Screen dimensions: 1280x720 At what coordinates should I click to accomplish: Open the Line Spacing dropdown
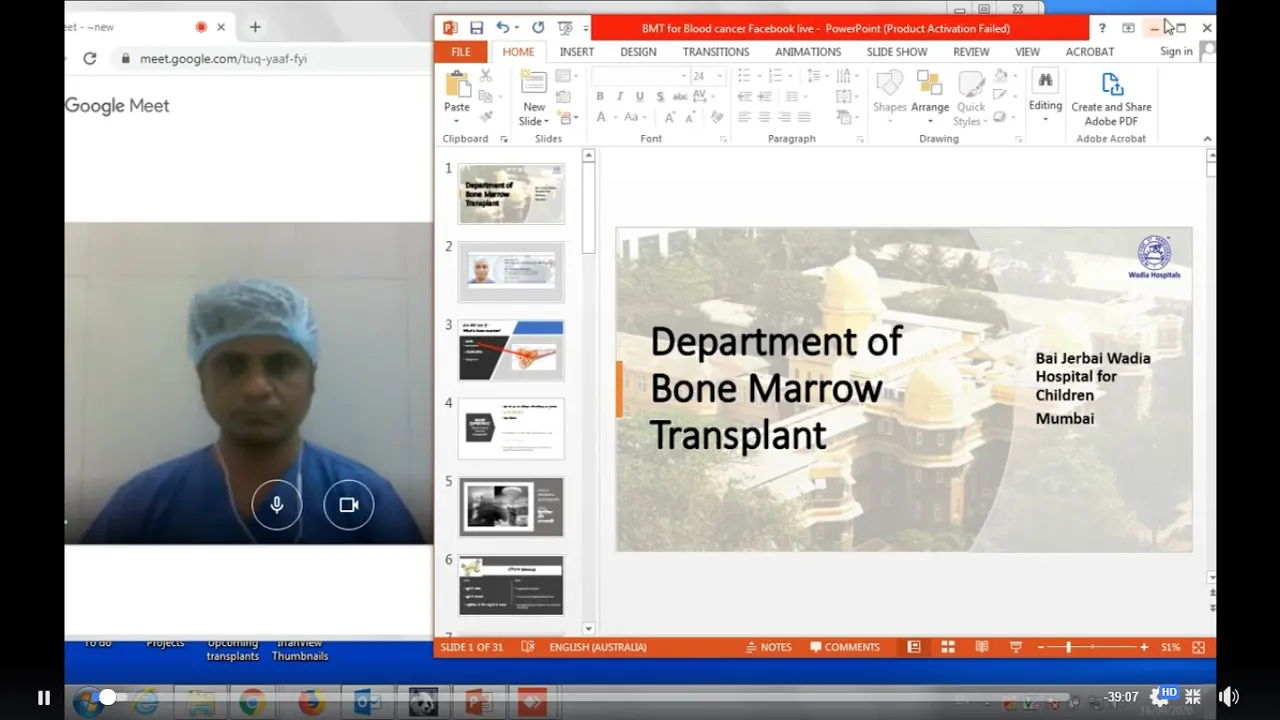point(819,75)
